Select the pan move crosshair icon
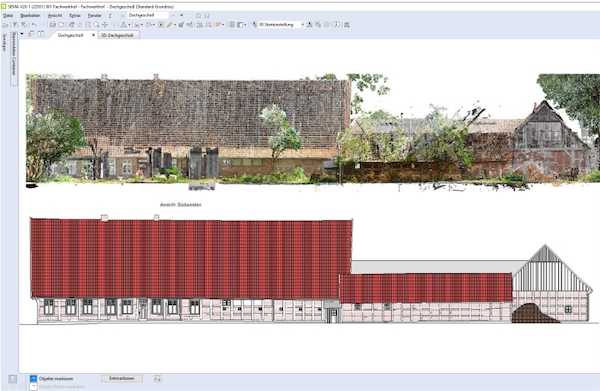Viewport: 600px width, 391px height. pos(105,24)
